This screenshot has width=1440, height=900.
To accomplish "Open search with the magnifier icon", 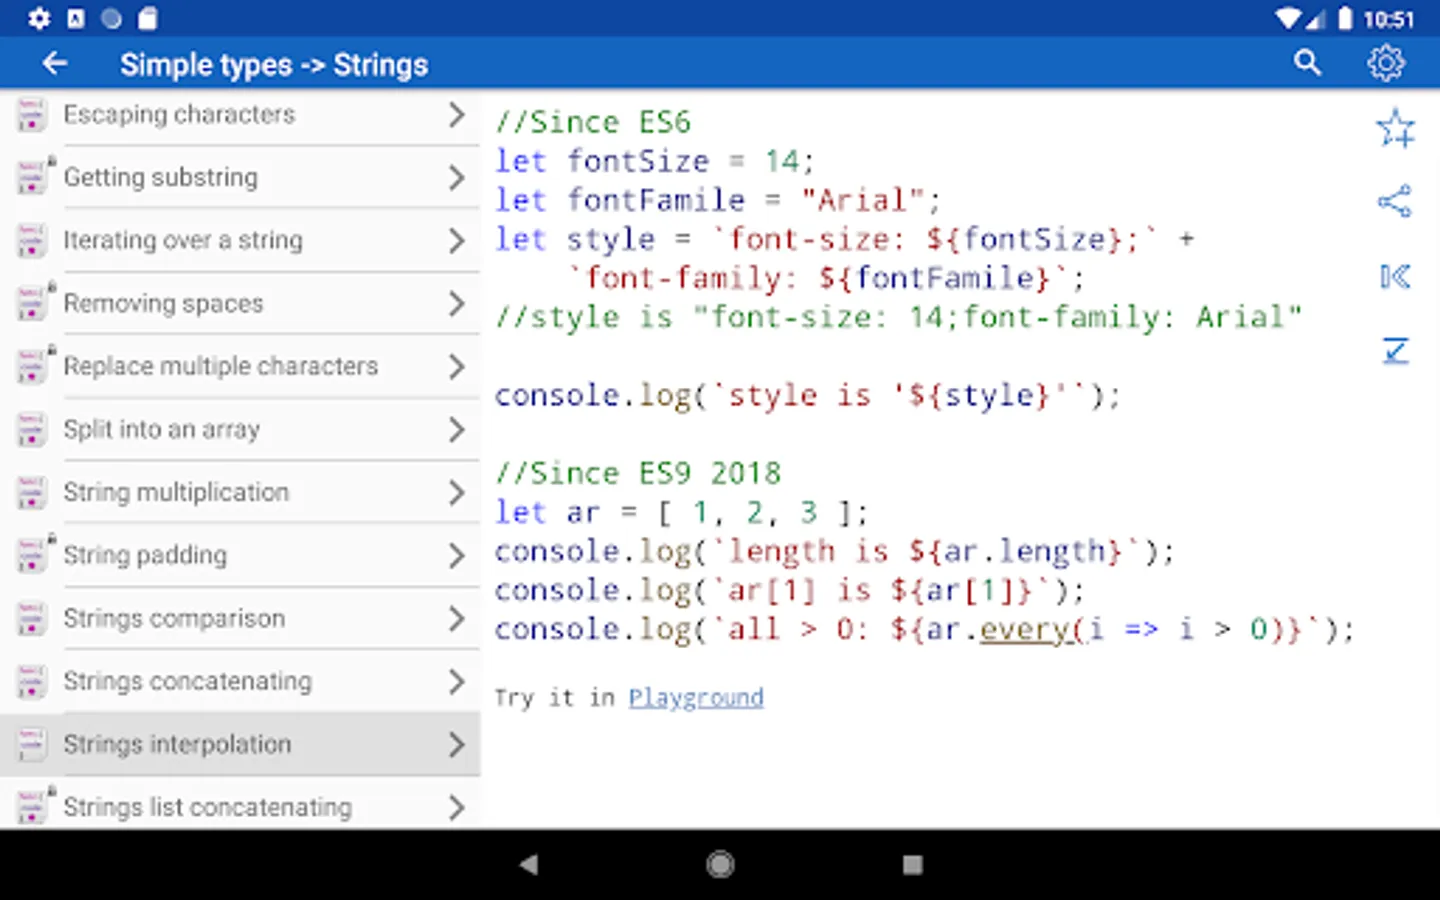I will 1307,63.
